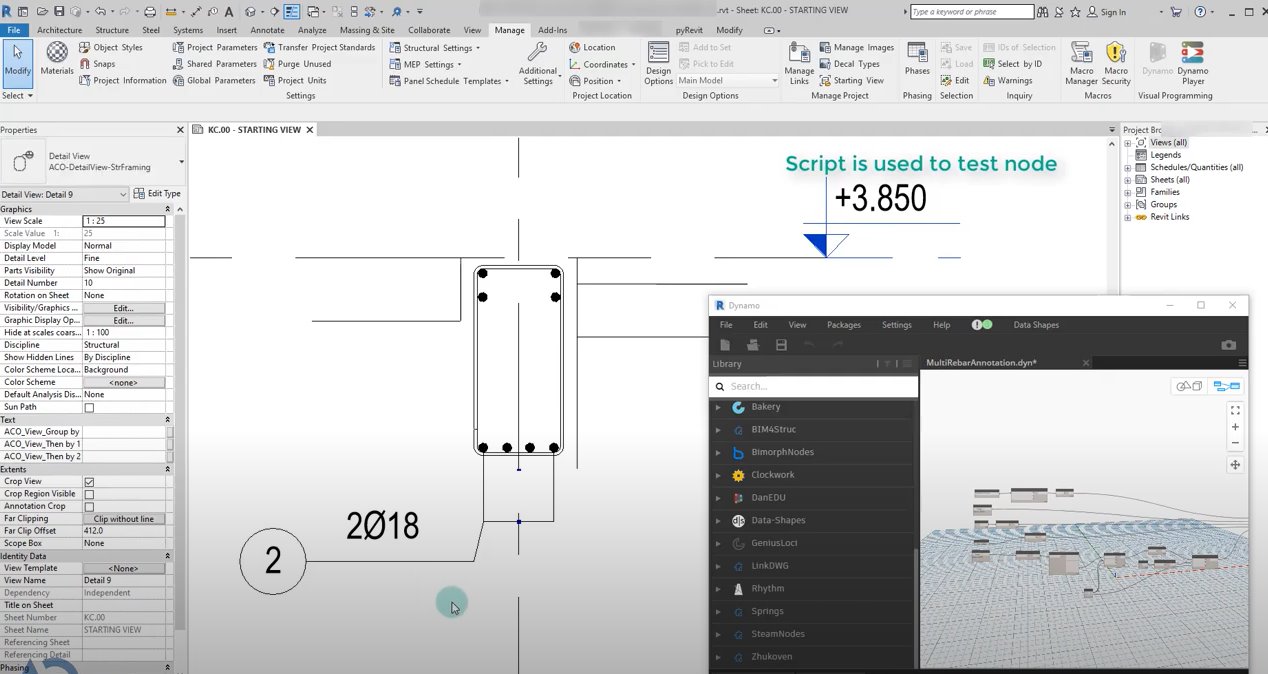Open the Annotate ribbon tab
Image resolution: width=1268 pixels, height=674 pixels.
[267, 30]
